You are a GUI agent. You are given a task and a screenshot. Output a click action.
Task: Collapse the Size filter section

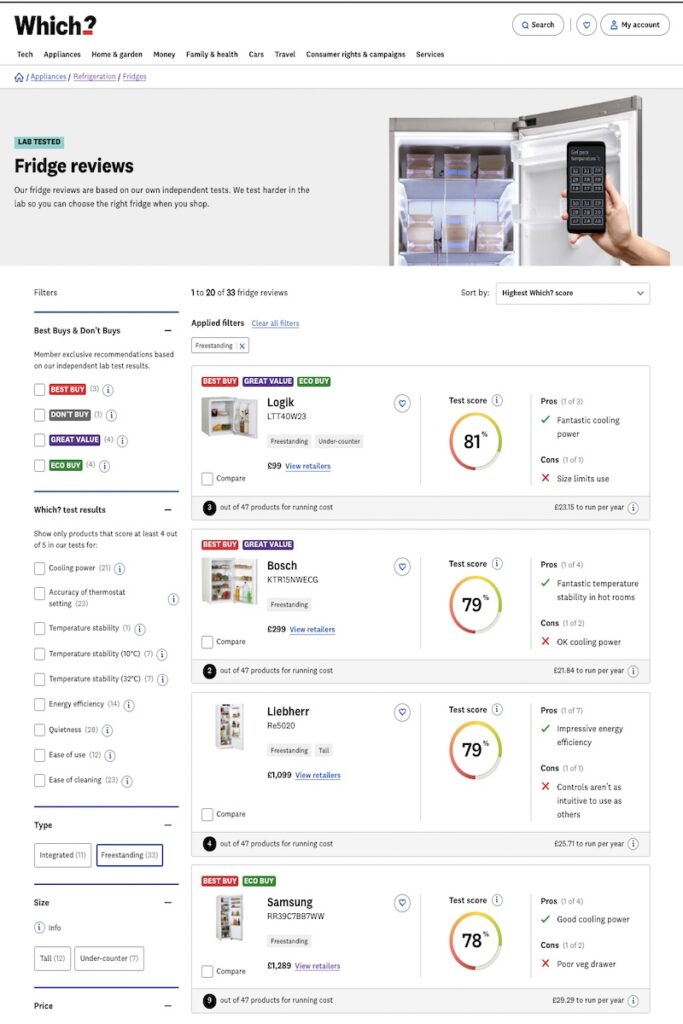pyautogui.click(x=168, y=903)
